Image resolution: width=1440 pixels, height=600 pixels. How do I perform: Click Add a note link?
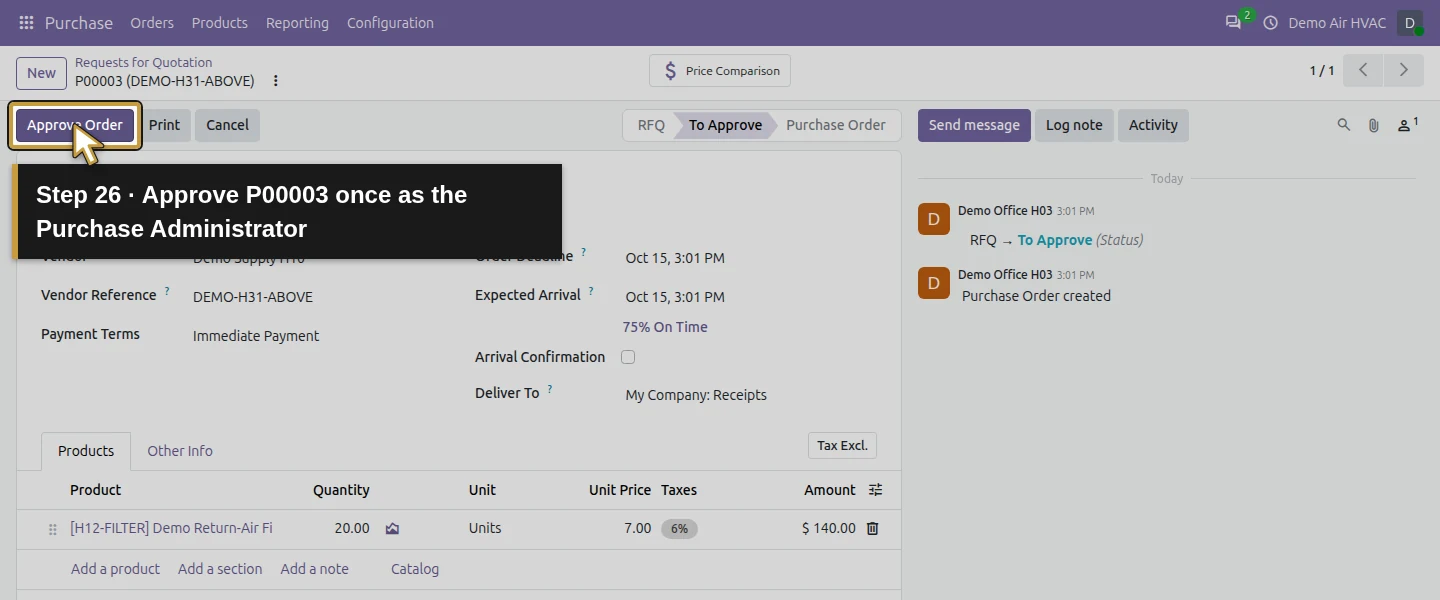315,569
